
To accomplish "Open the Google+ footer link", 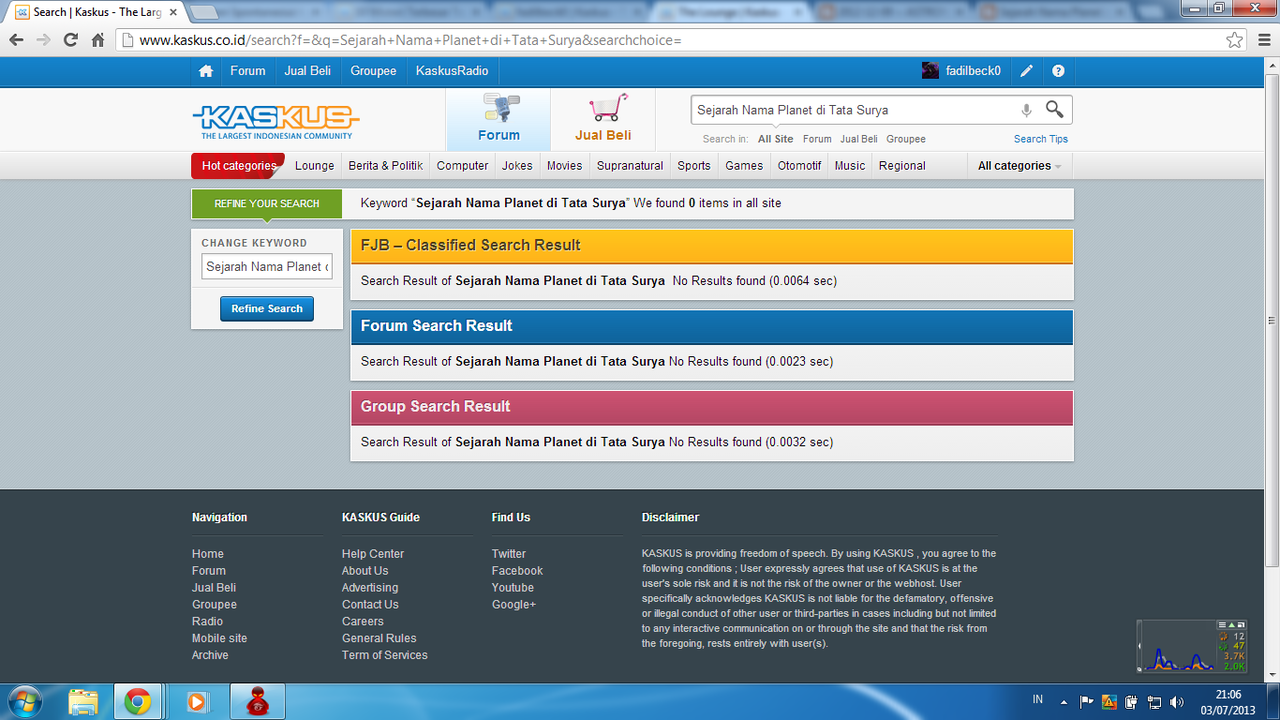I will coord(514,605).
